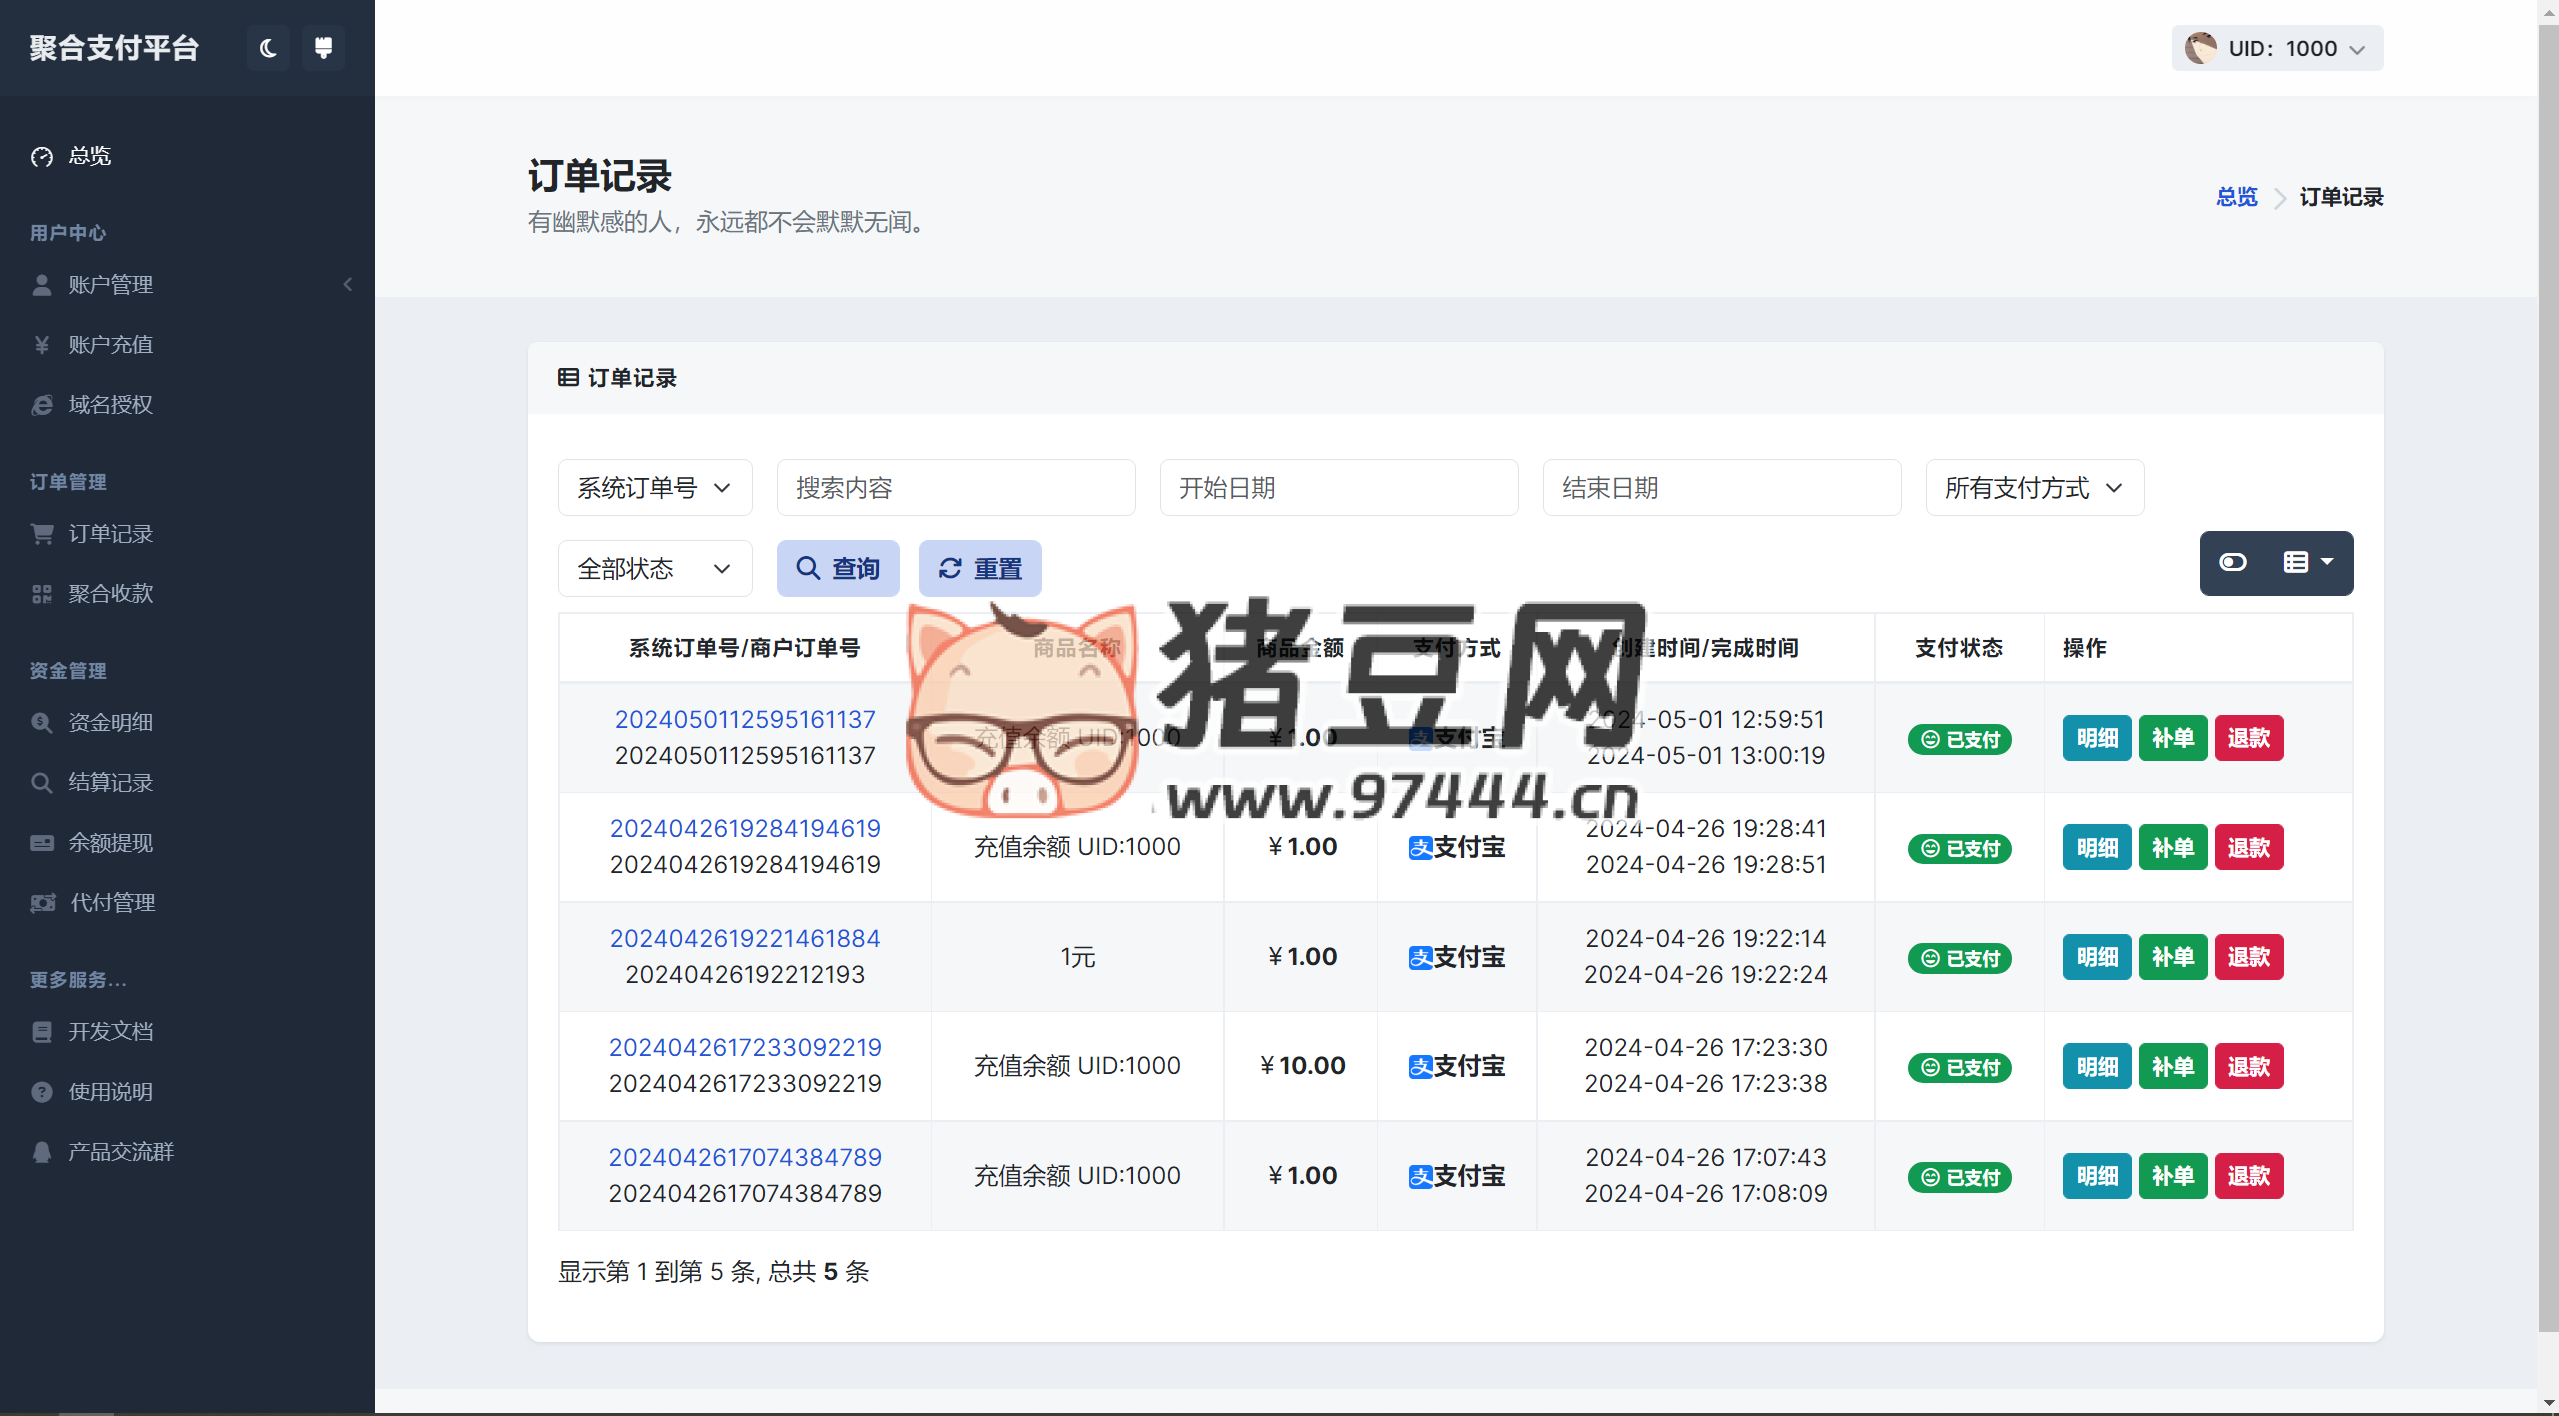
Task: Click the 重置 reset button
Action: tap(980, 569)
